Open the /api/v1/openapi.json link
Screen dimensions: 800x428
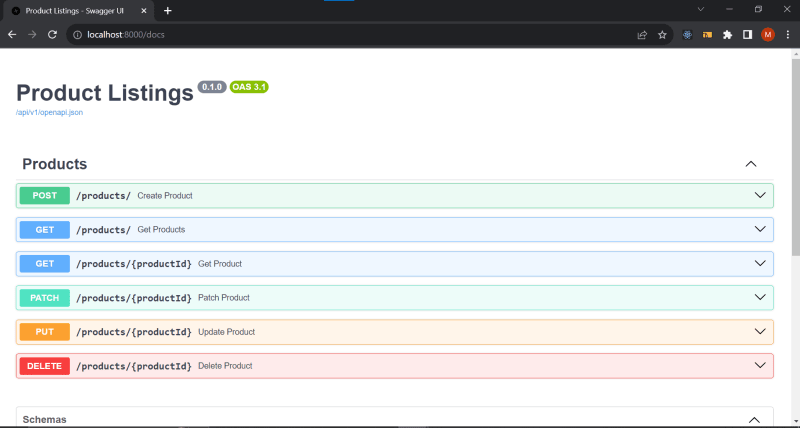(x=49, y=112)
